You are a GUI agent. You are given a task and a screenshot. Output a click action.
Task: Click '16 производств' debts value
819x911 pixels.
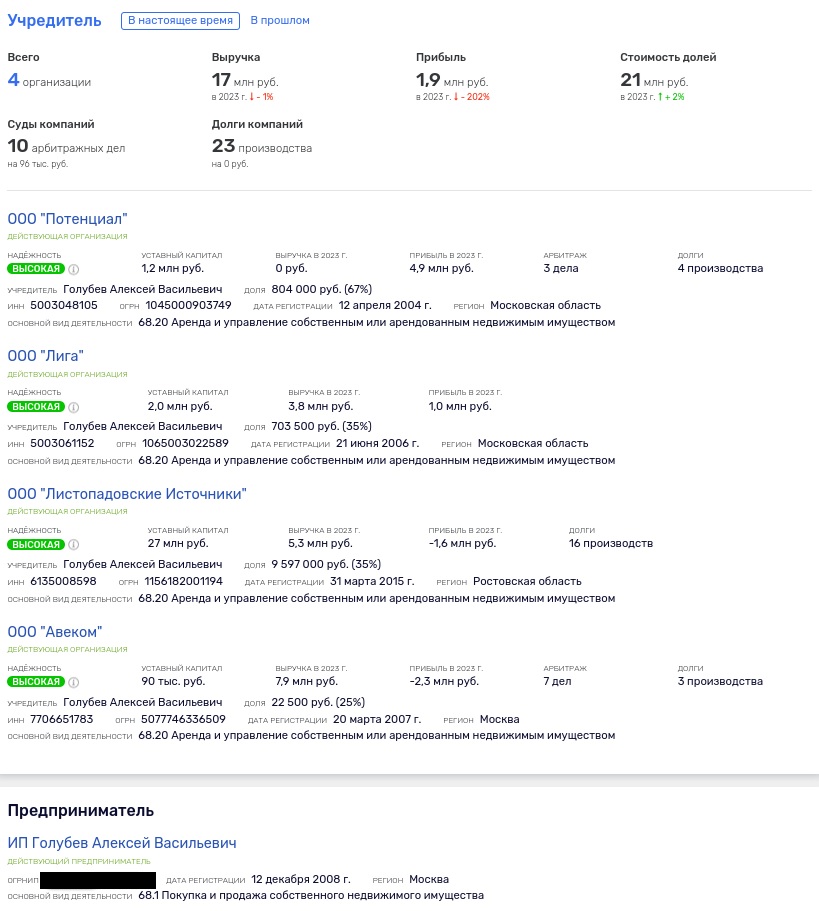pyautogui.click(x=610, y=544)
